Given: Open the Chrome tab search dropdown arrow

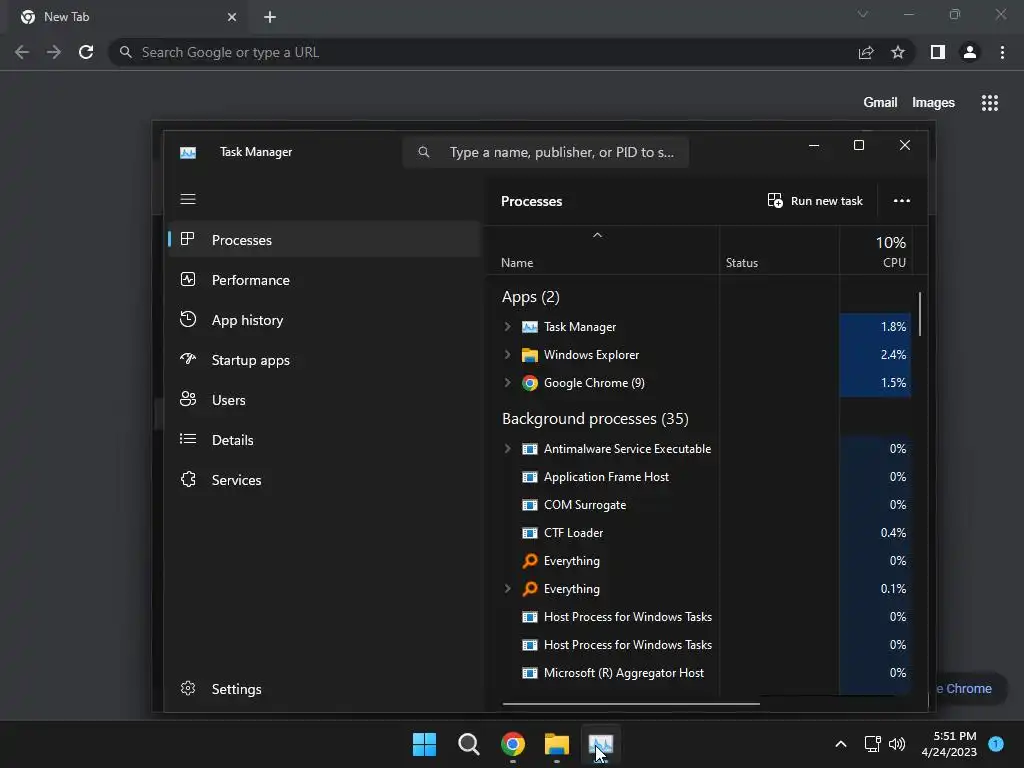Looking at the screenshot, I should tap(863, 14).
